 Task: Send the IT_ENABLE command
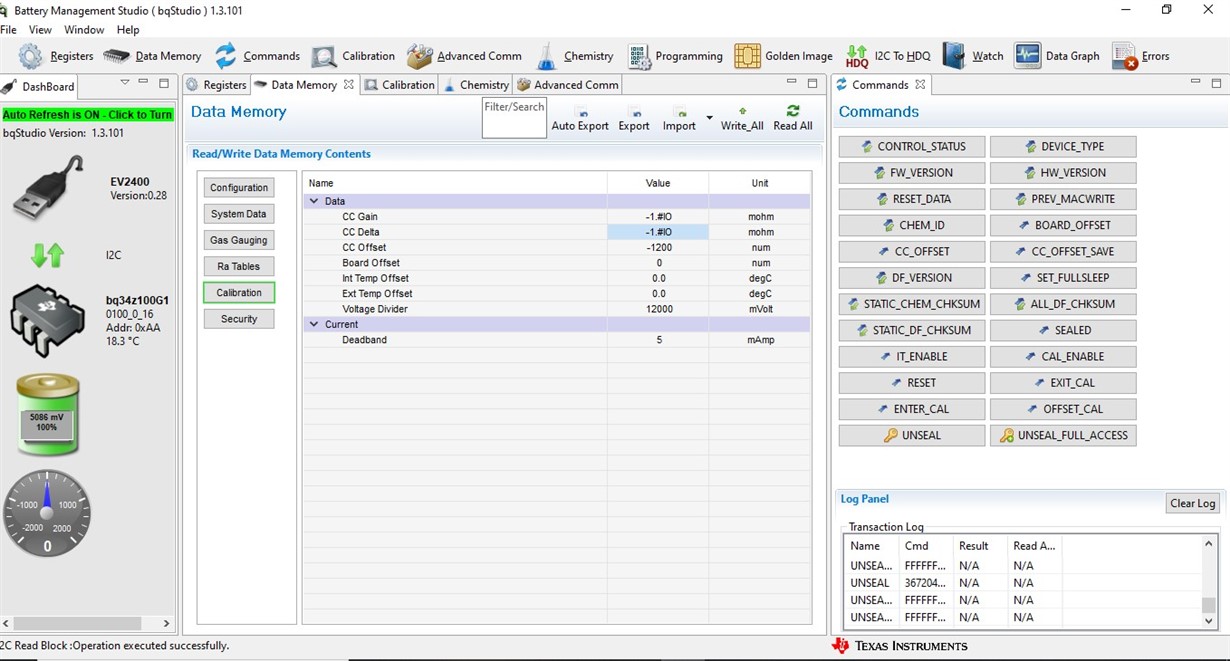tap(912, 356)
